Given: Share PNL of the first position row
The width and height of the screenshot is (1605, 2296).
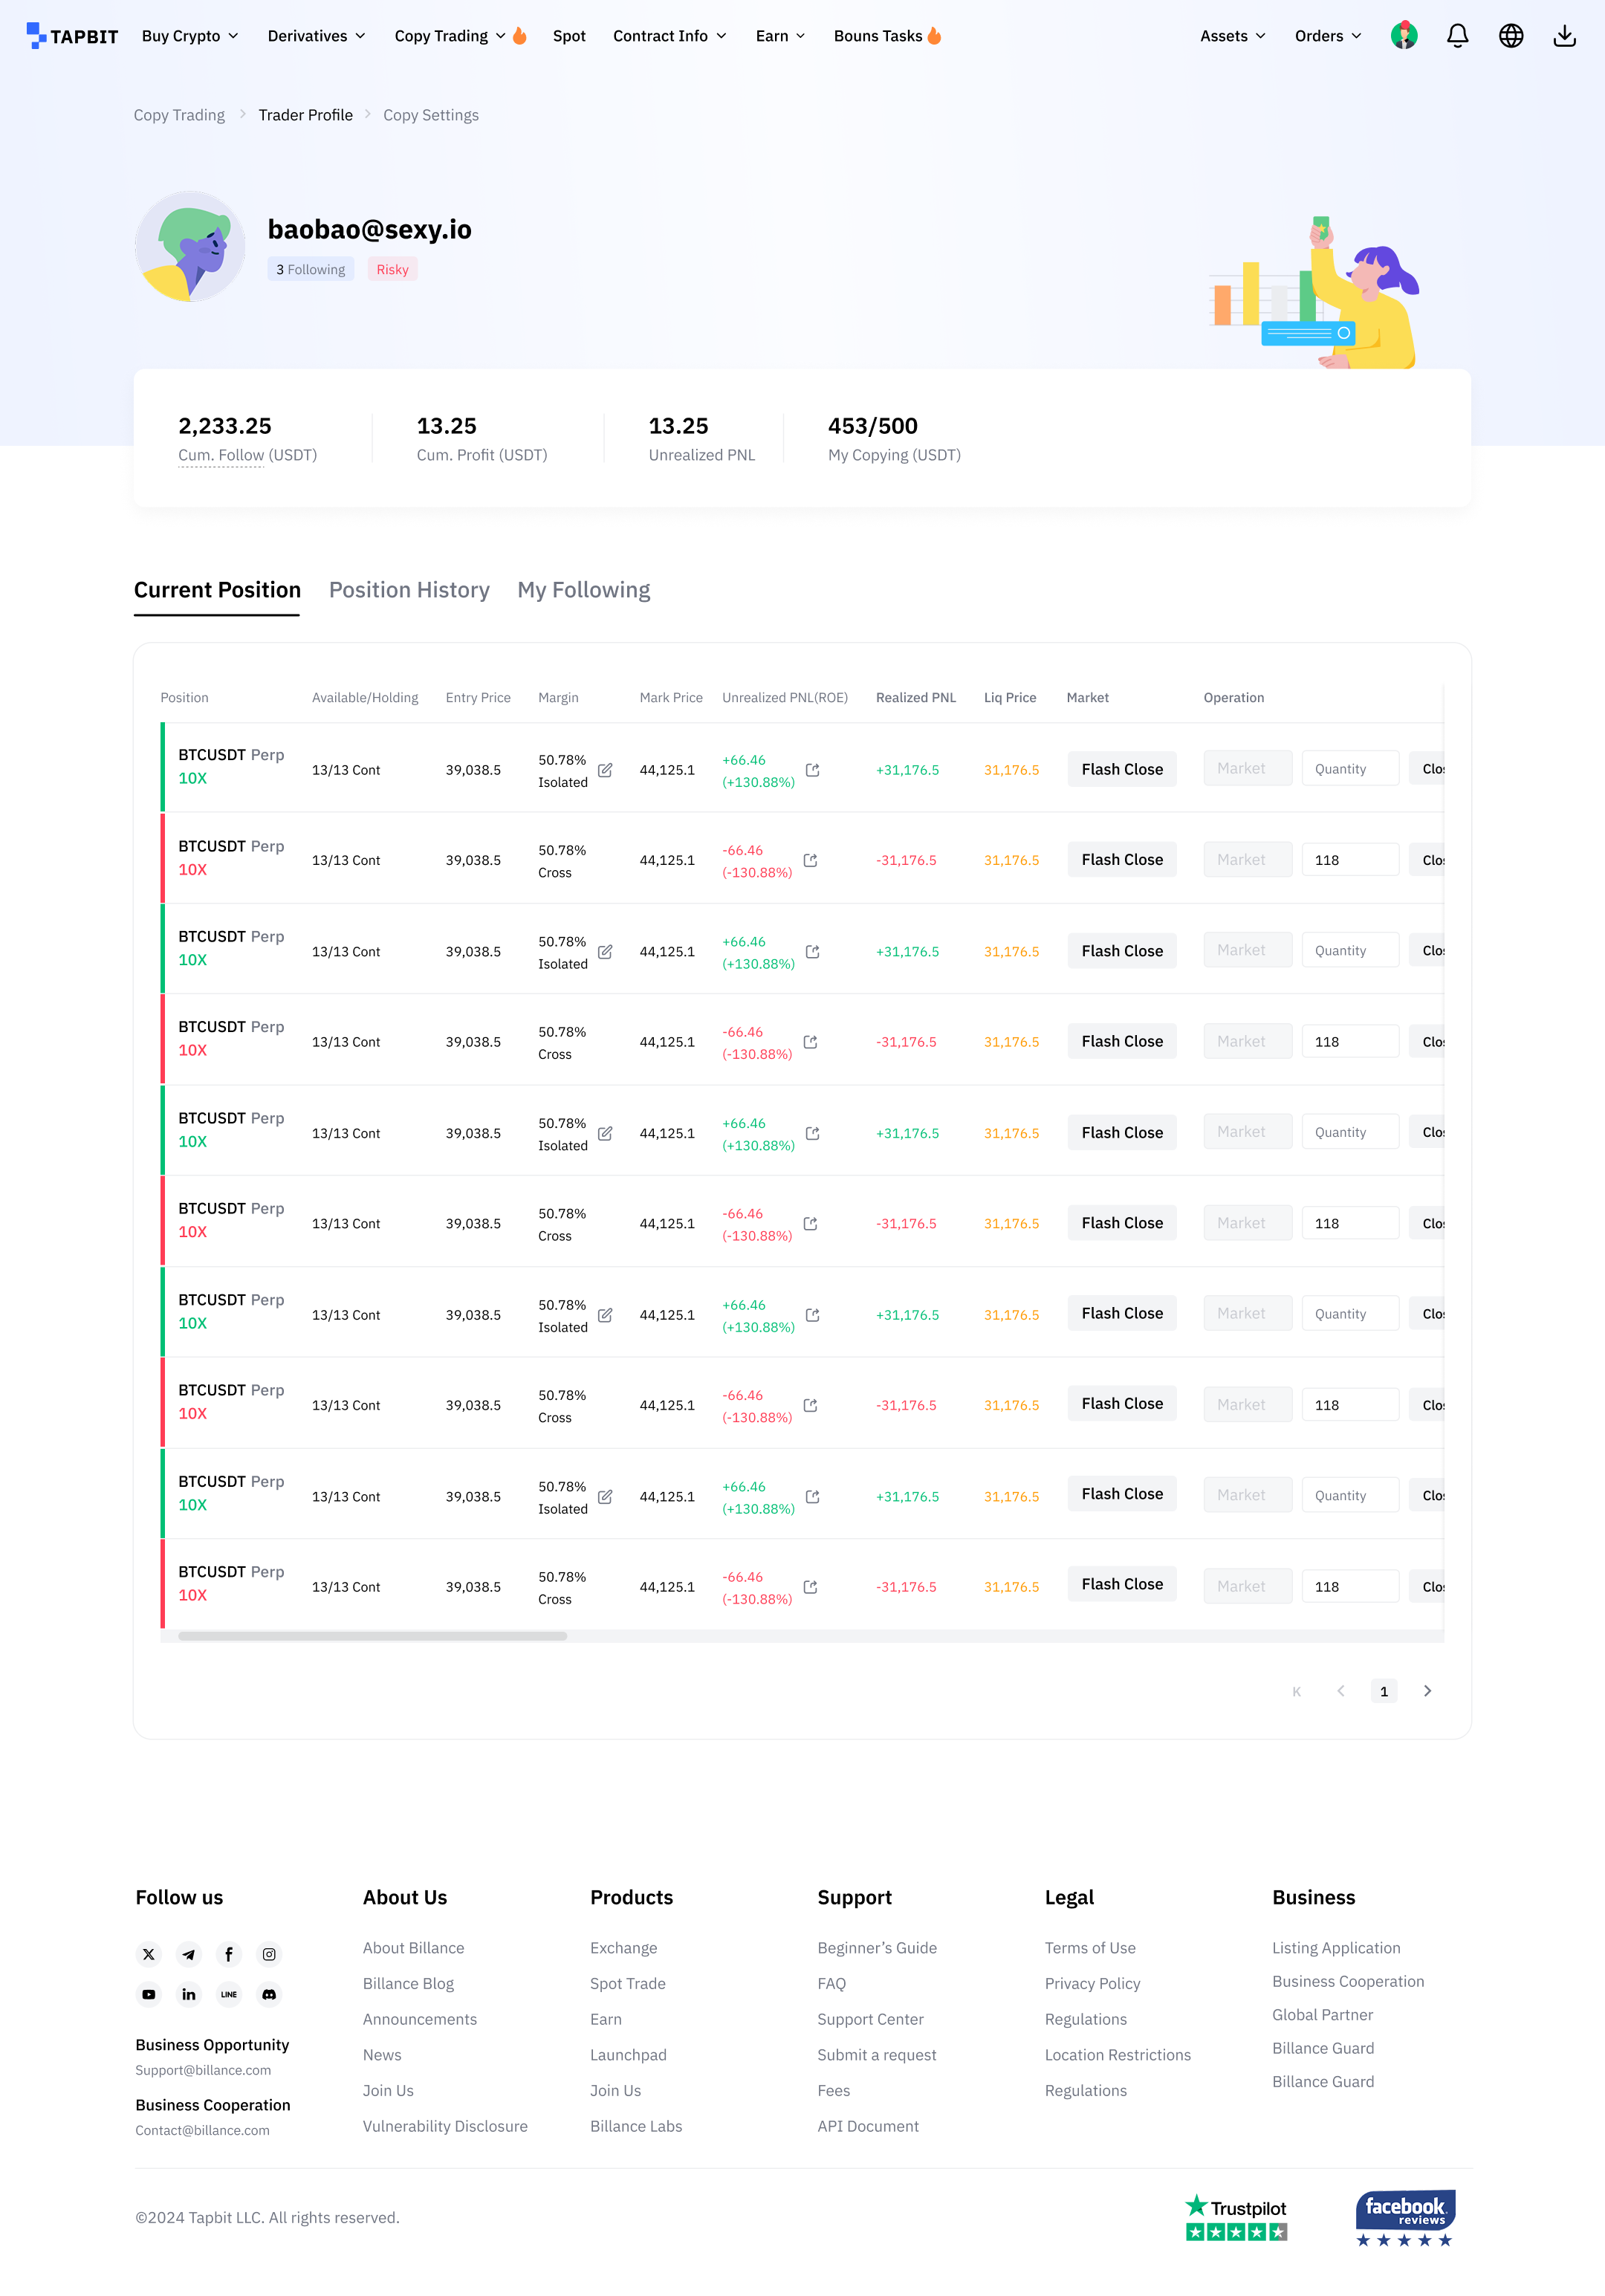Looking at the screenshot, I should (x=813, y=770).
